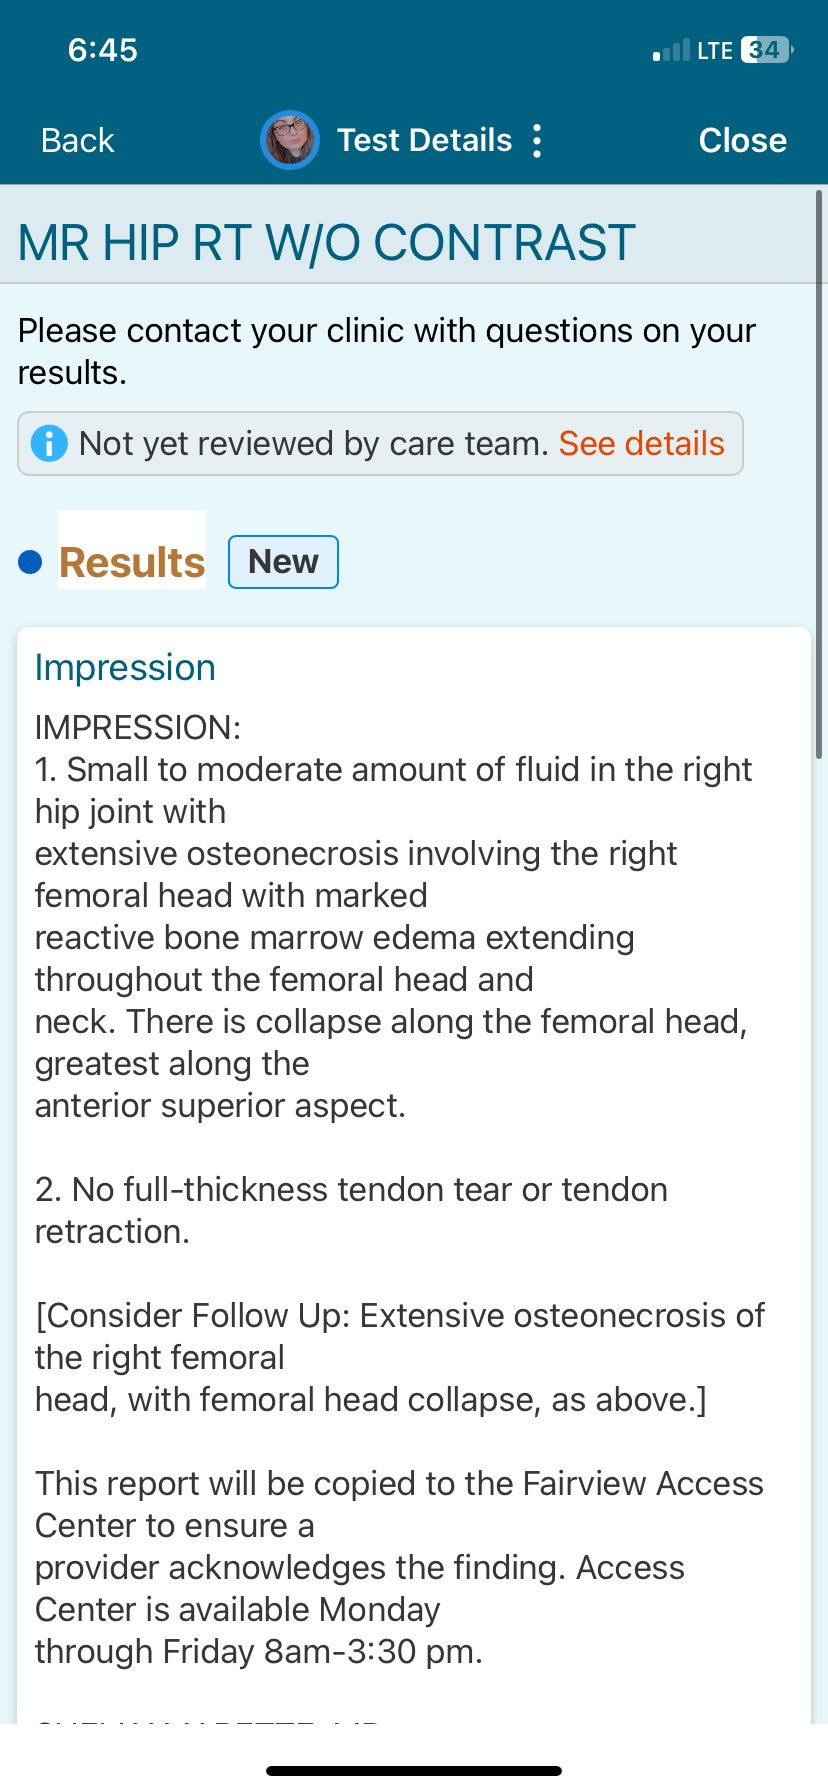The width and height of the screenshot is (828, 1792).
Task: Open the patient profile avatar
Action: tap(289, 140)
